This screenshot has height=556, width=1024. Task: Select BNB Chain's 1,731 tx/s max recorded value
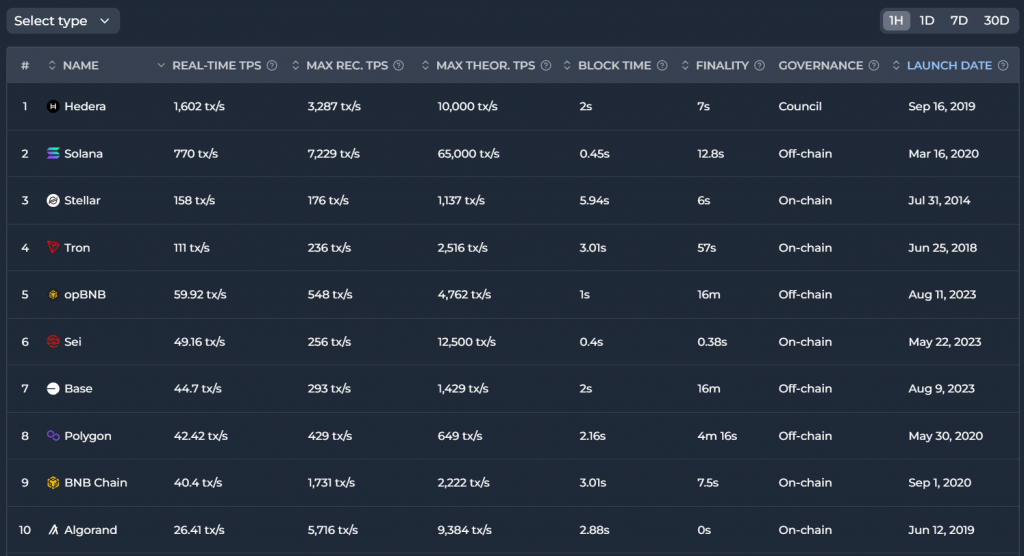click(331, 483)
